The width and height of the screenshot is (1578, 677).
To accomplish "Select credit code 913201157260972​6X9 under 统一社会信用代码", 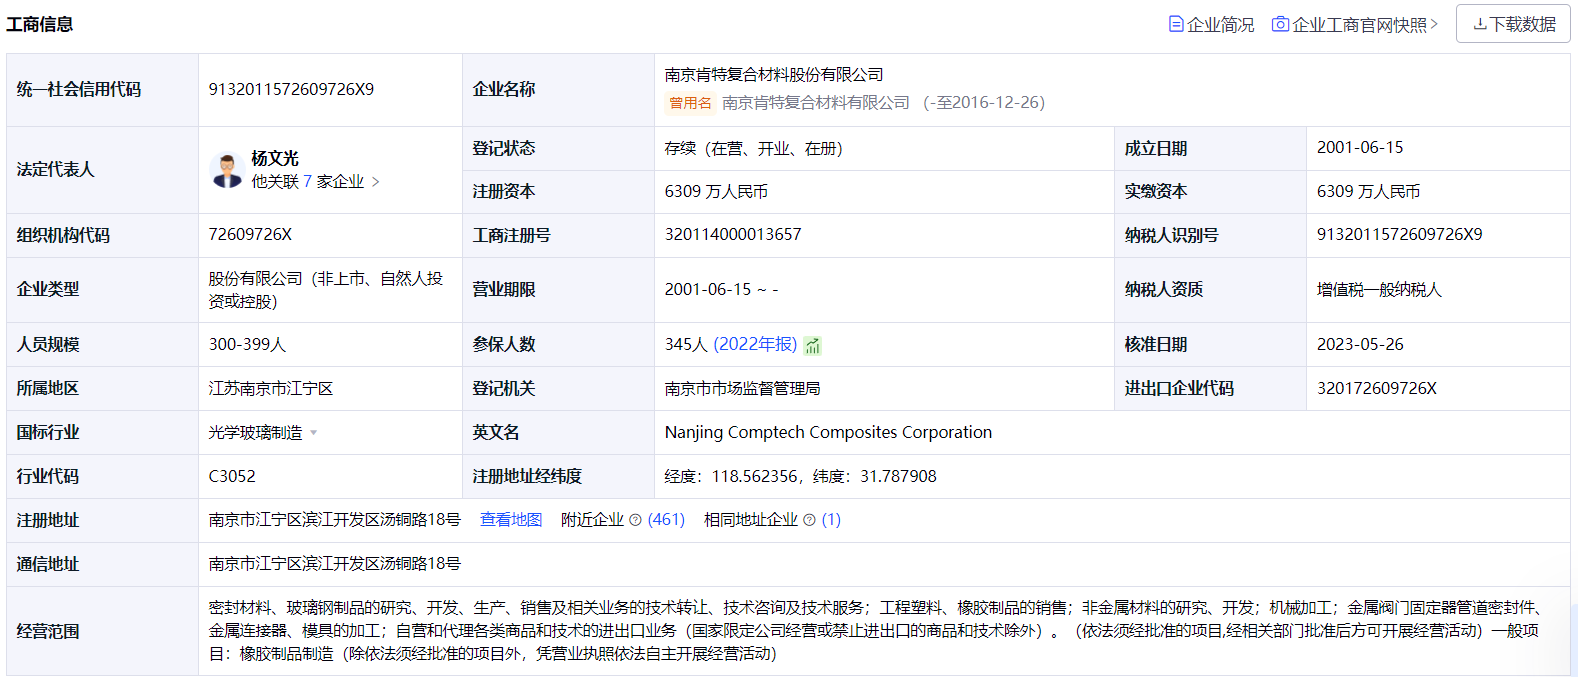I will (291, 89).
